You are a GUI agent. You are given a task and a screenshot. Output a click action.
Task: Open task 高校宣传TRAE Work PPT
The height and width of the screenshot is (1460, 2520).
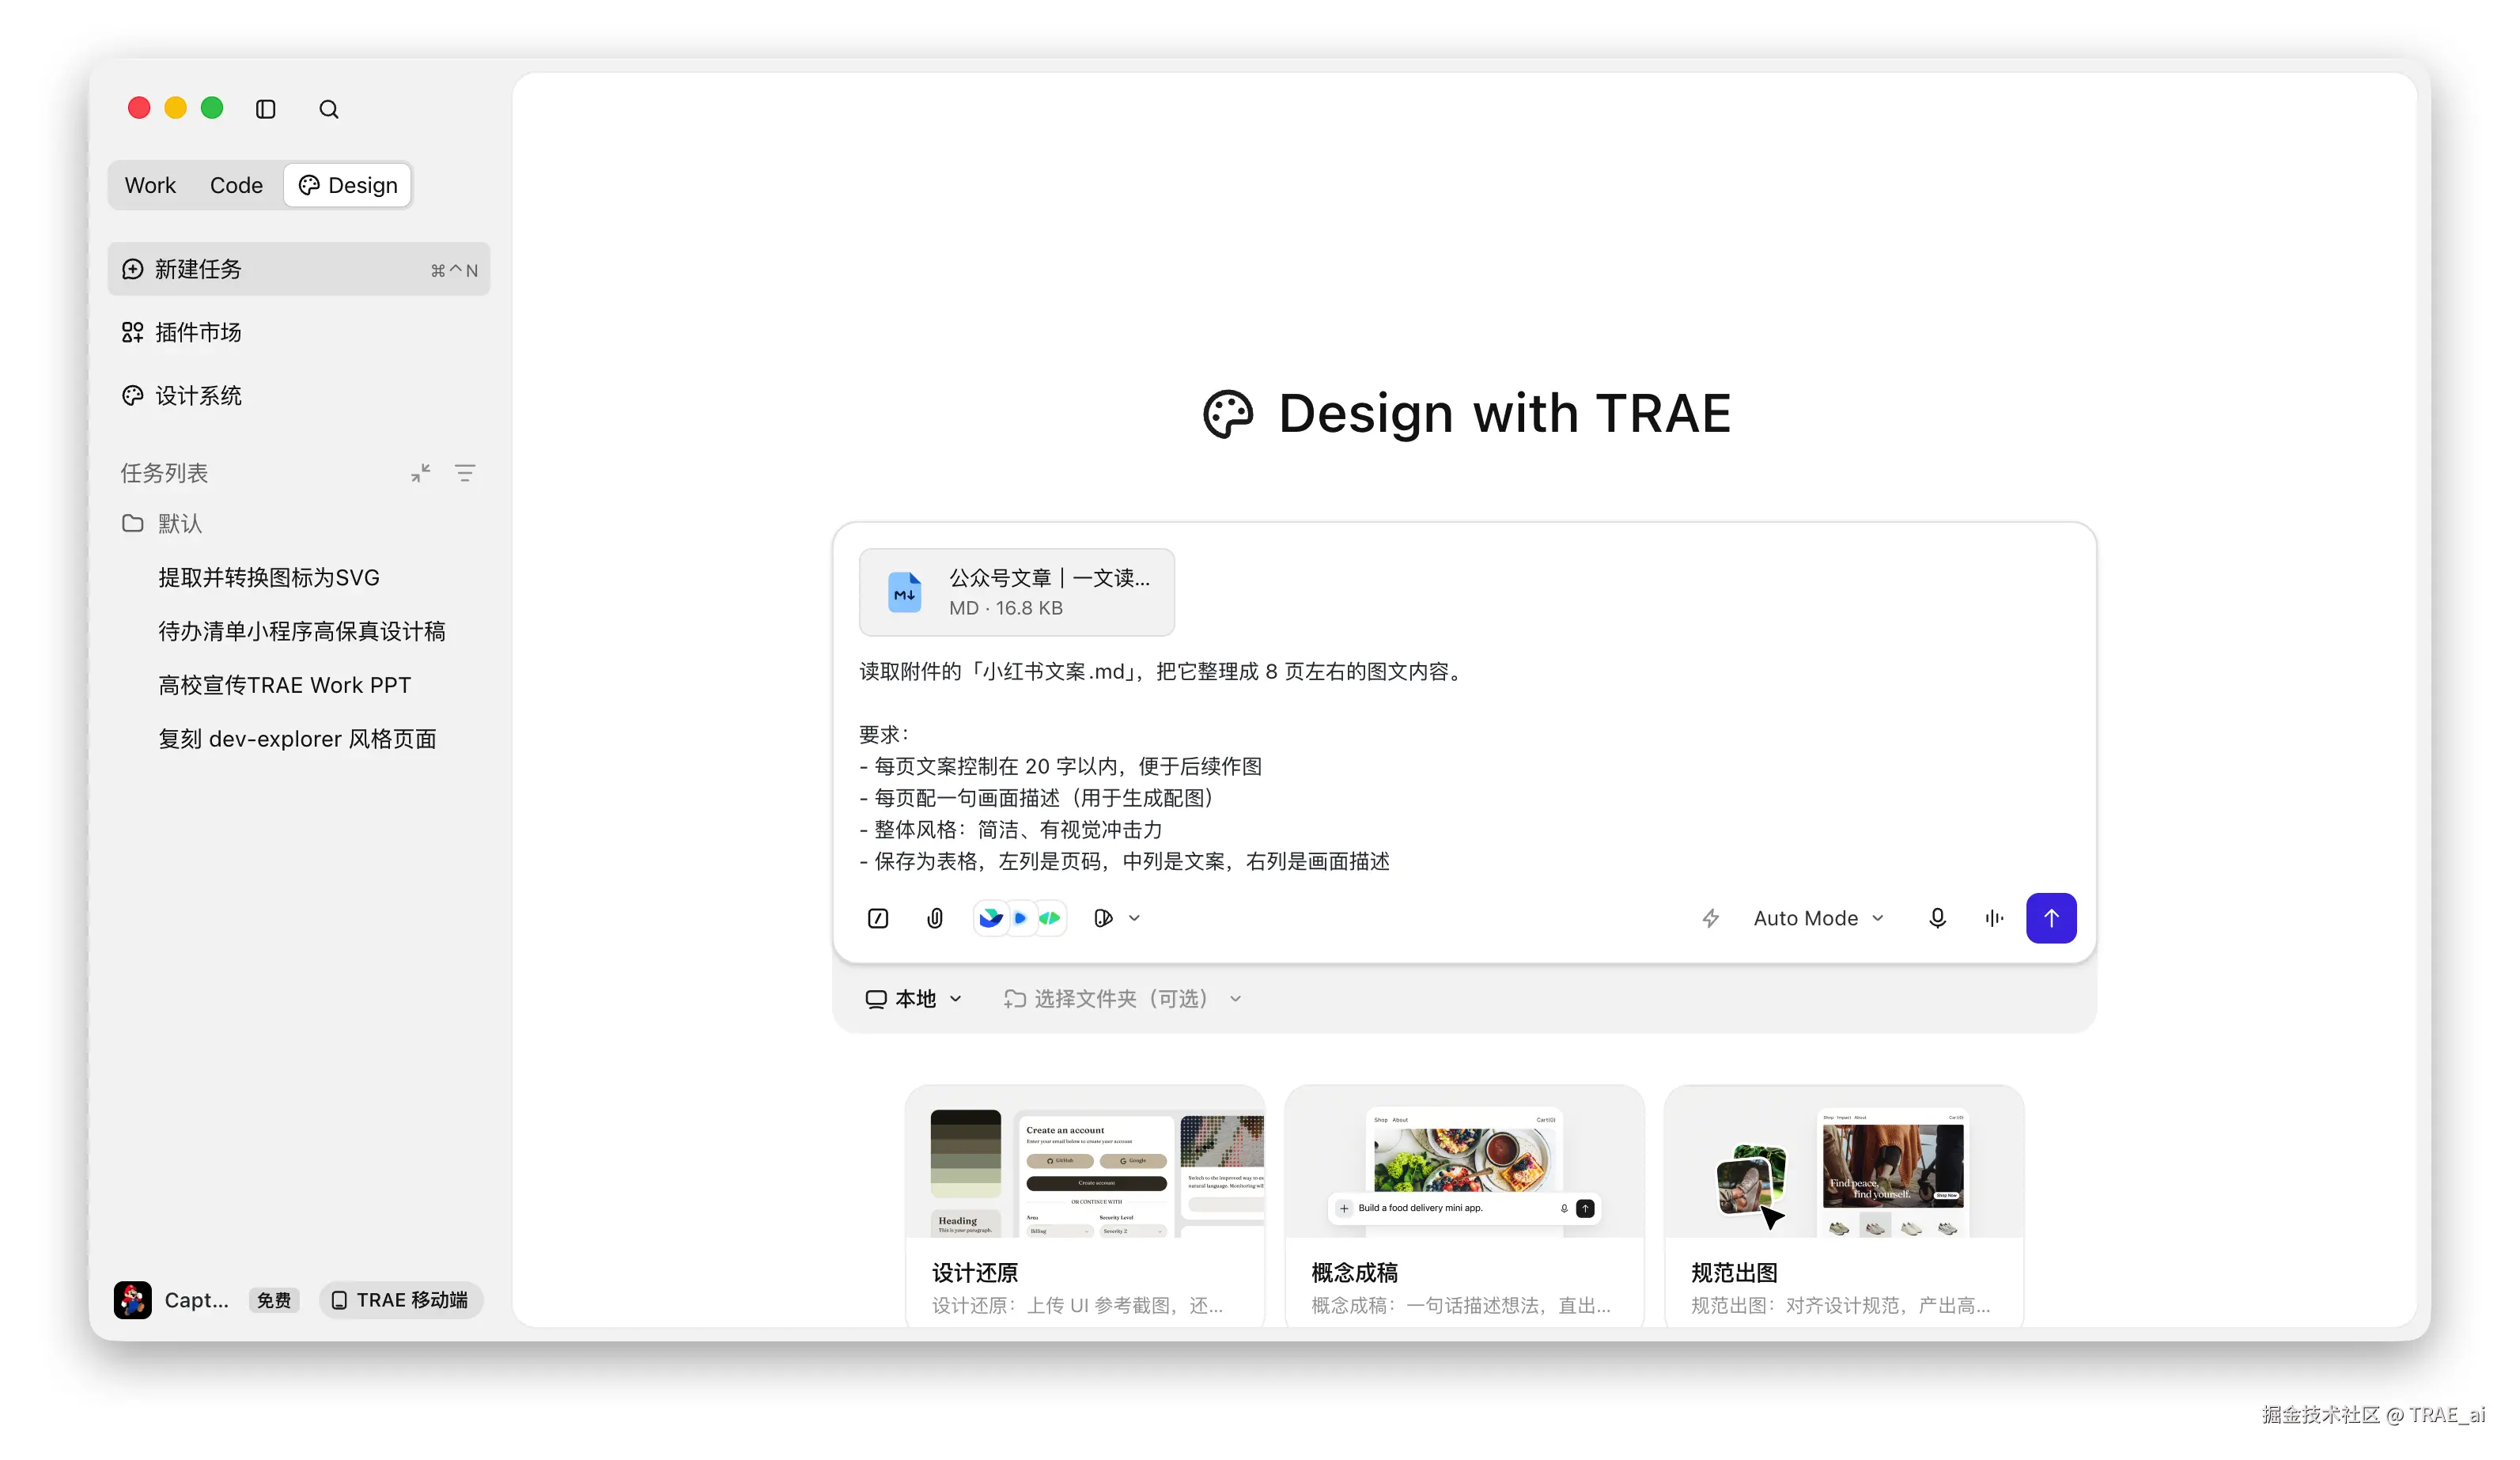(285, 685)
